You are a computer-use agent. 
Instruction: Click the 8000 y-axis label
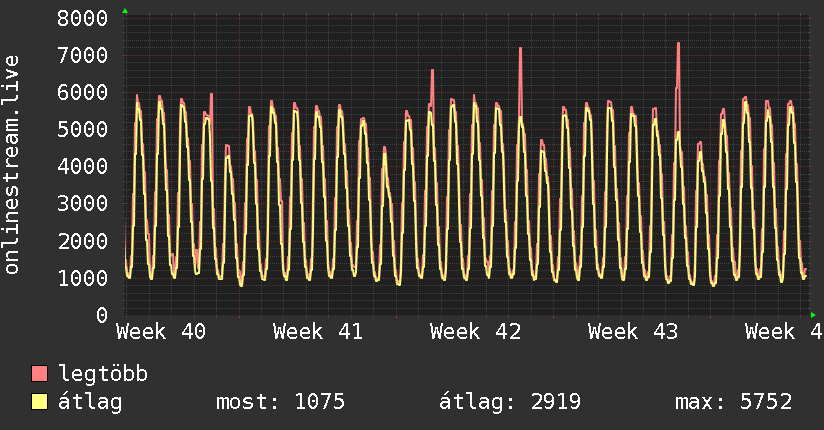click(83, 18)
